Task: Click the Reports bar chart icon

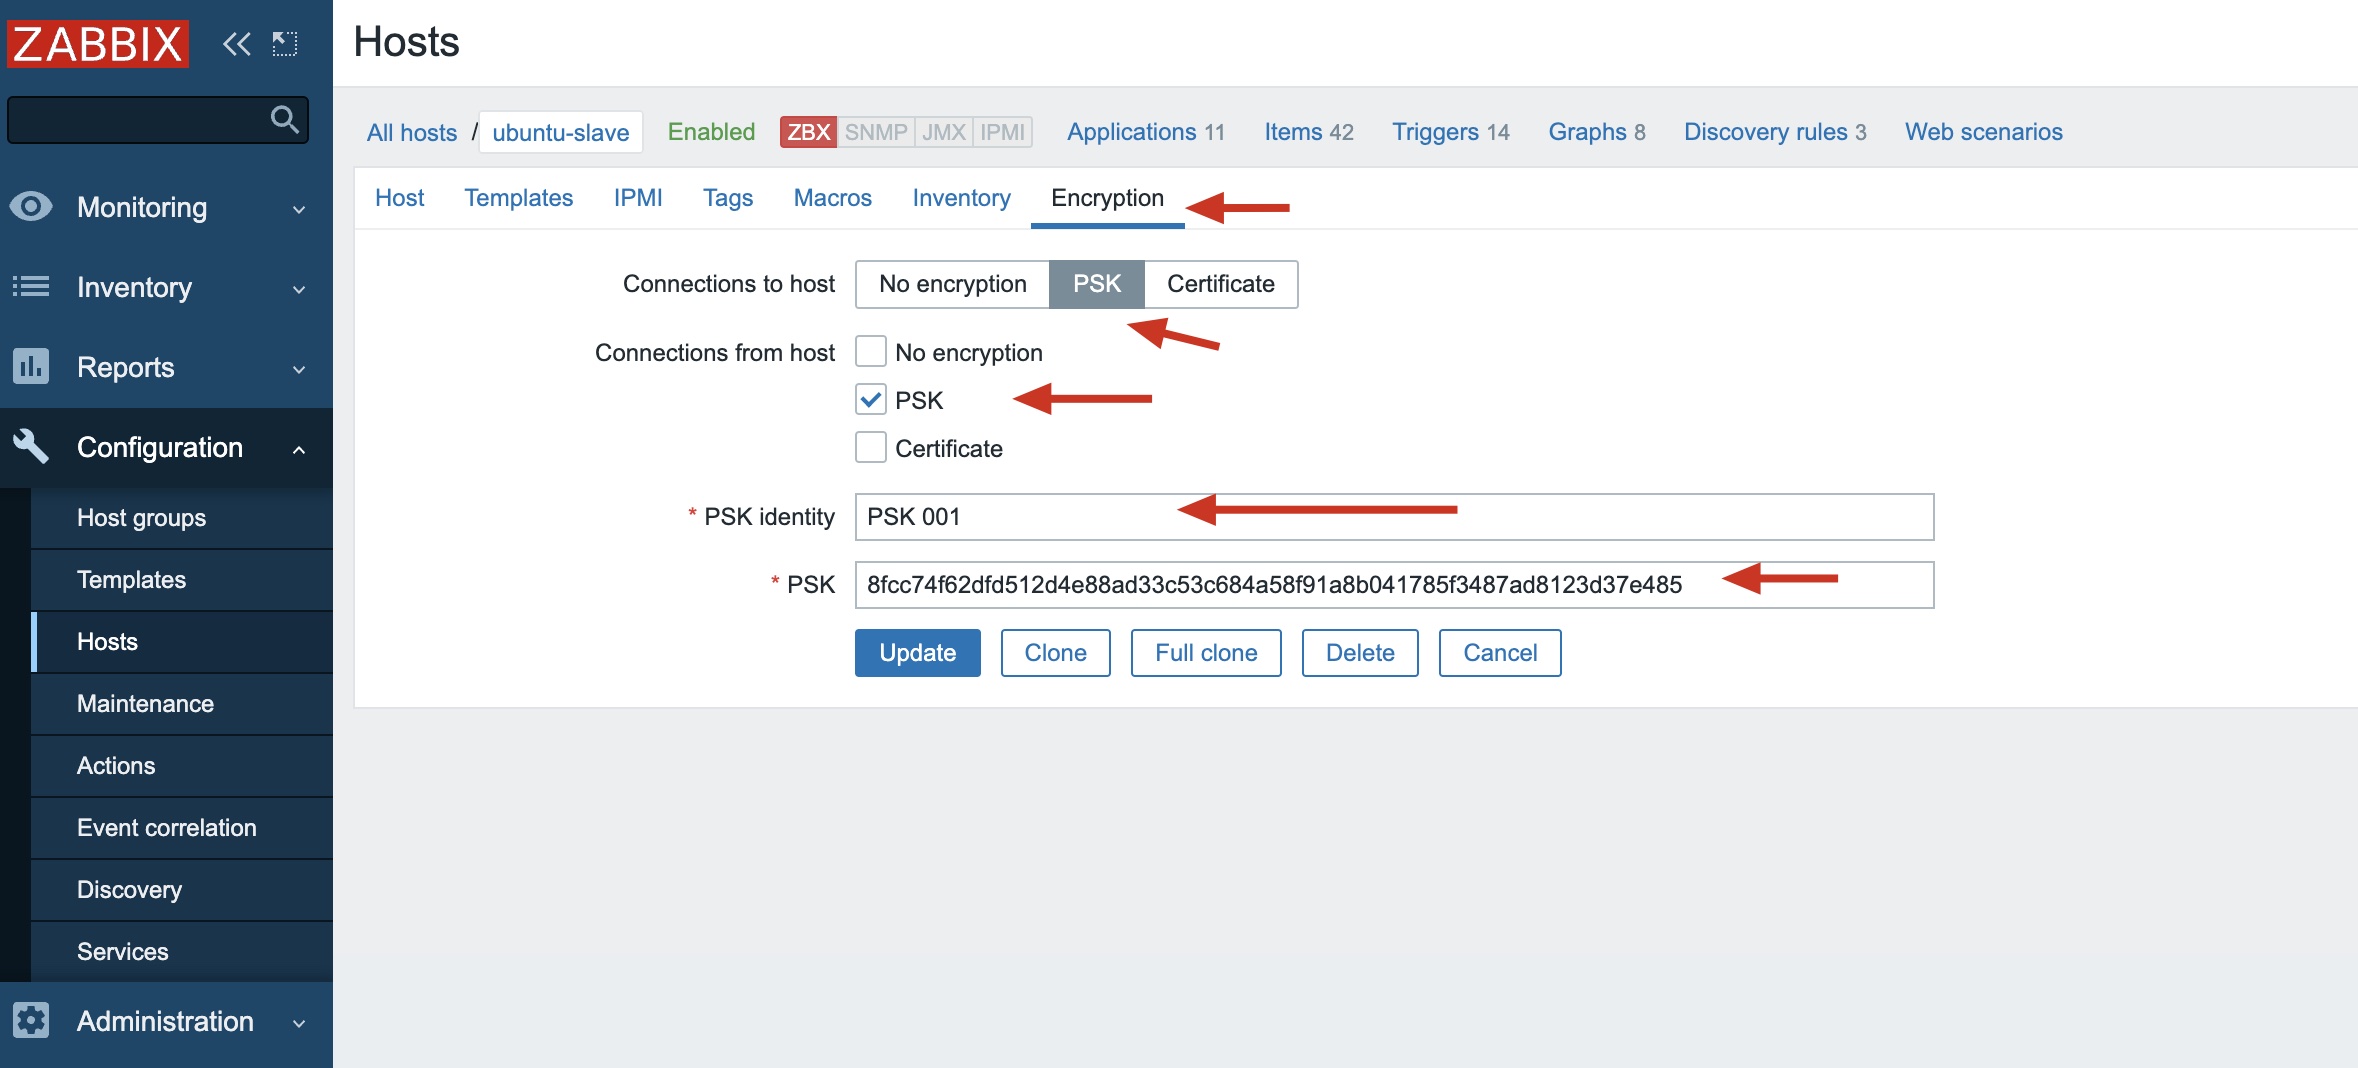Action: [31, 366]
